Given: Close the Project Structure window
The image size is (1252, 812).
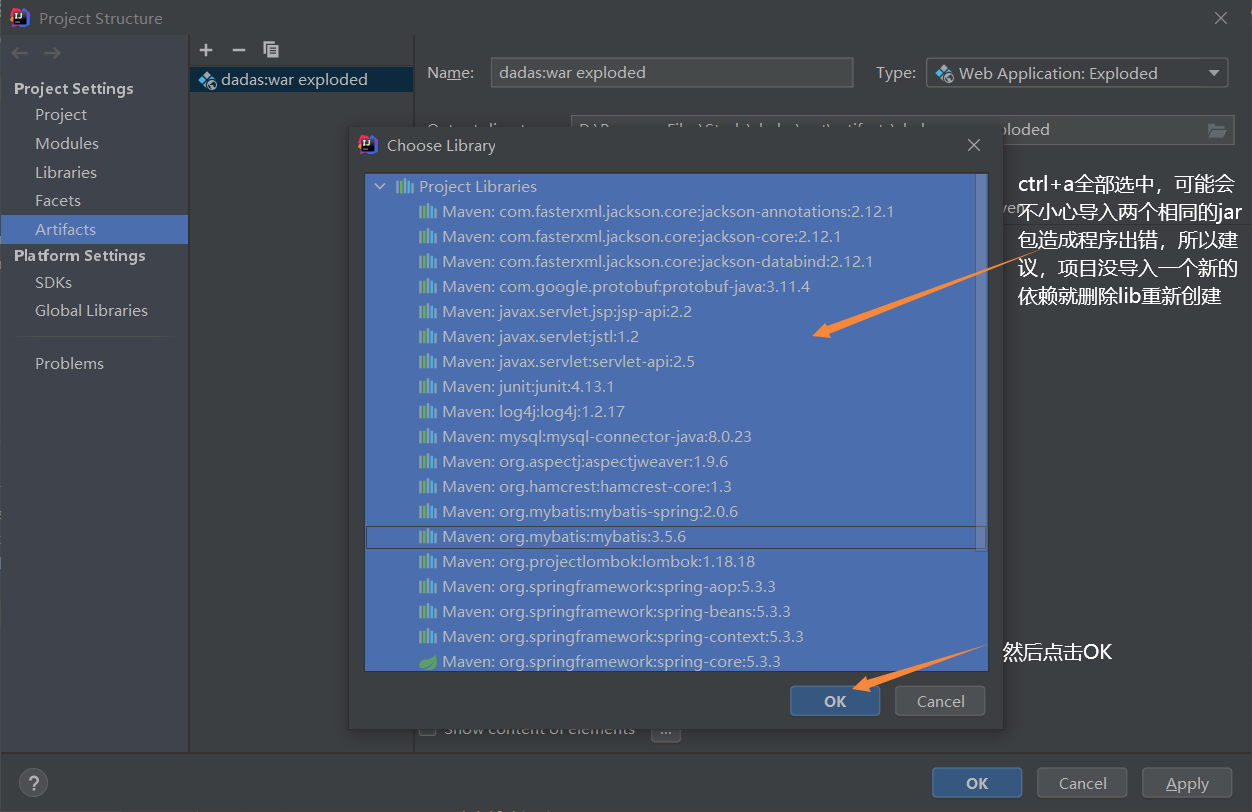Looking at the screenshot, I should coord(1220,18).
